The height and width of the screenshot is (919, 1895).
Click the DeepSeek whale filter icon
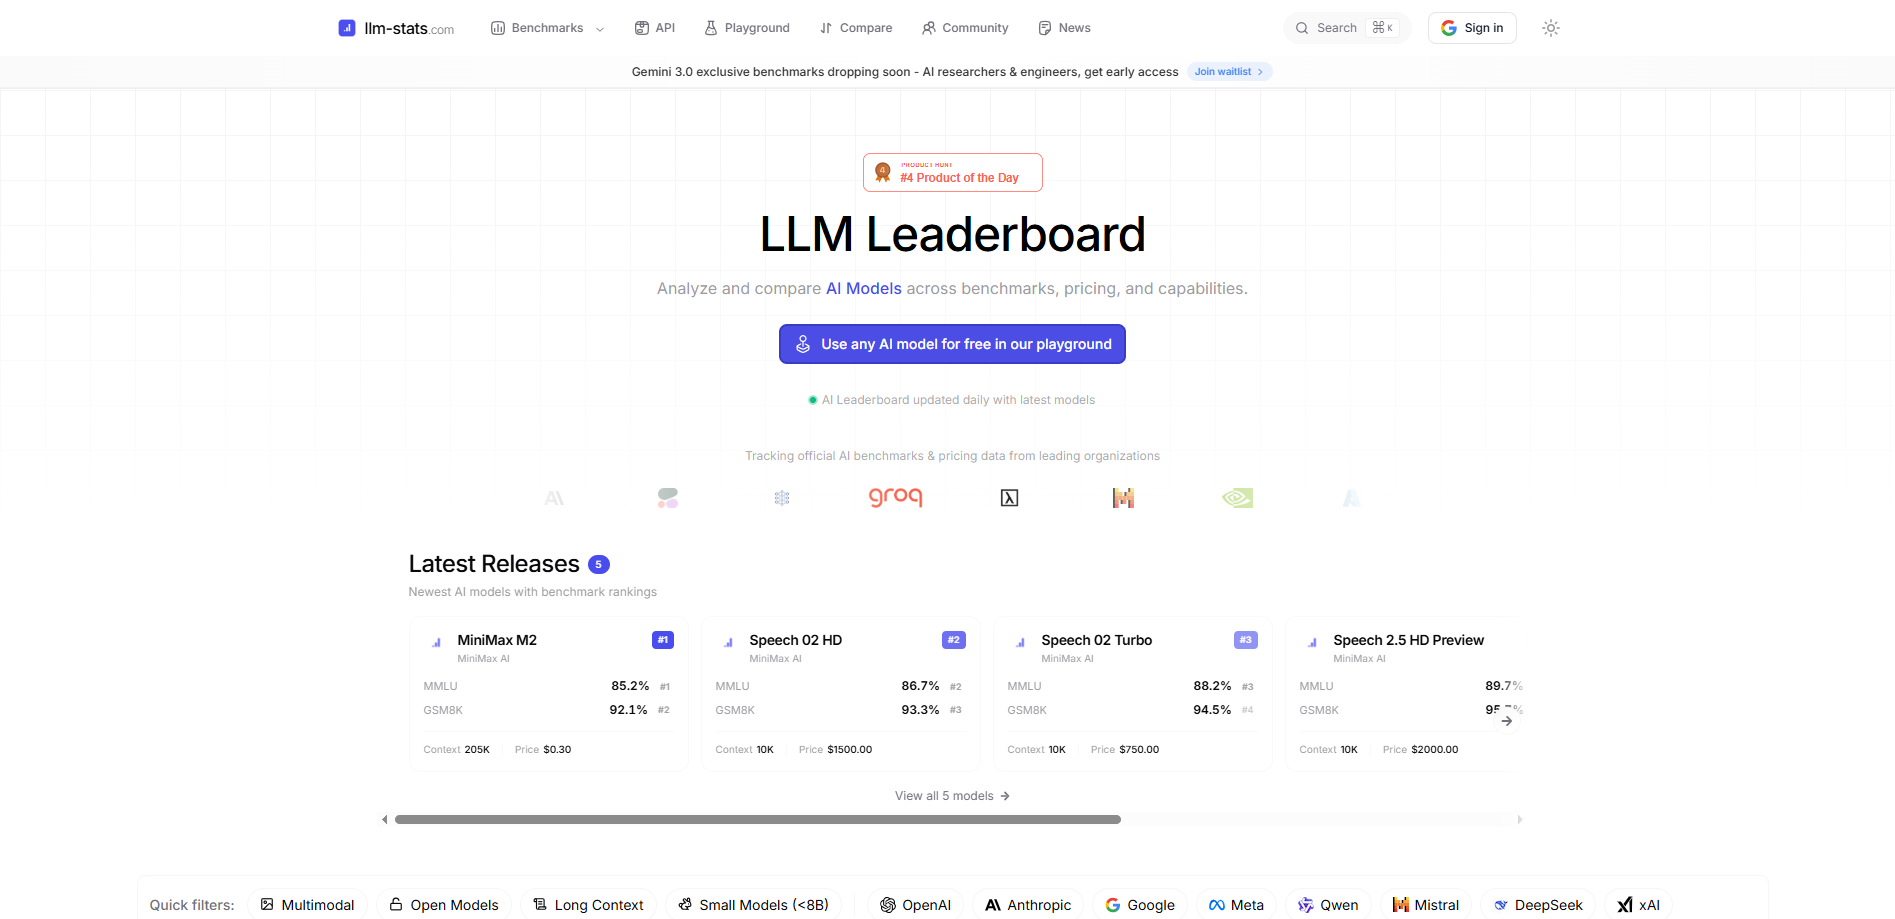pyautogui.click(x=1501, y=904)
